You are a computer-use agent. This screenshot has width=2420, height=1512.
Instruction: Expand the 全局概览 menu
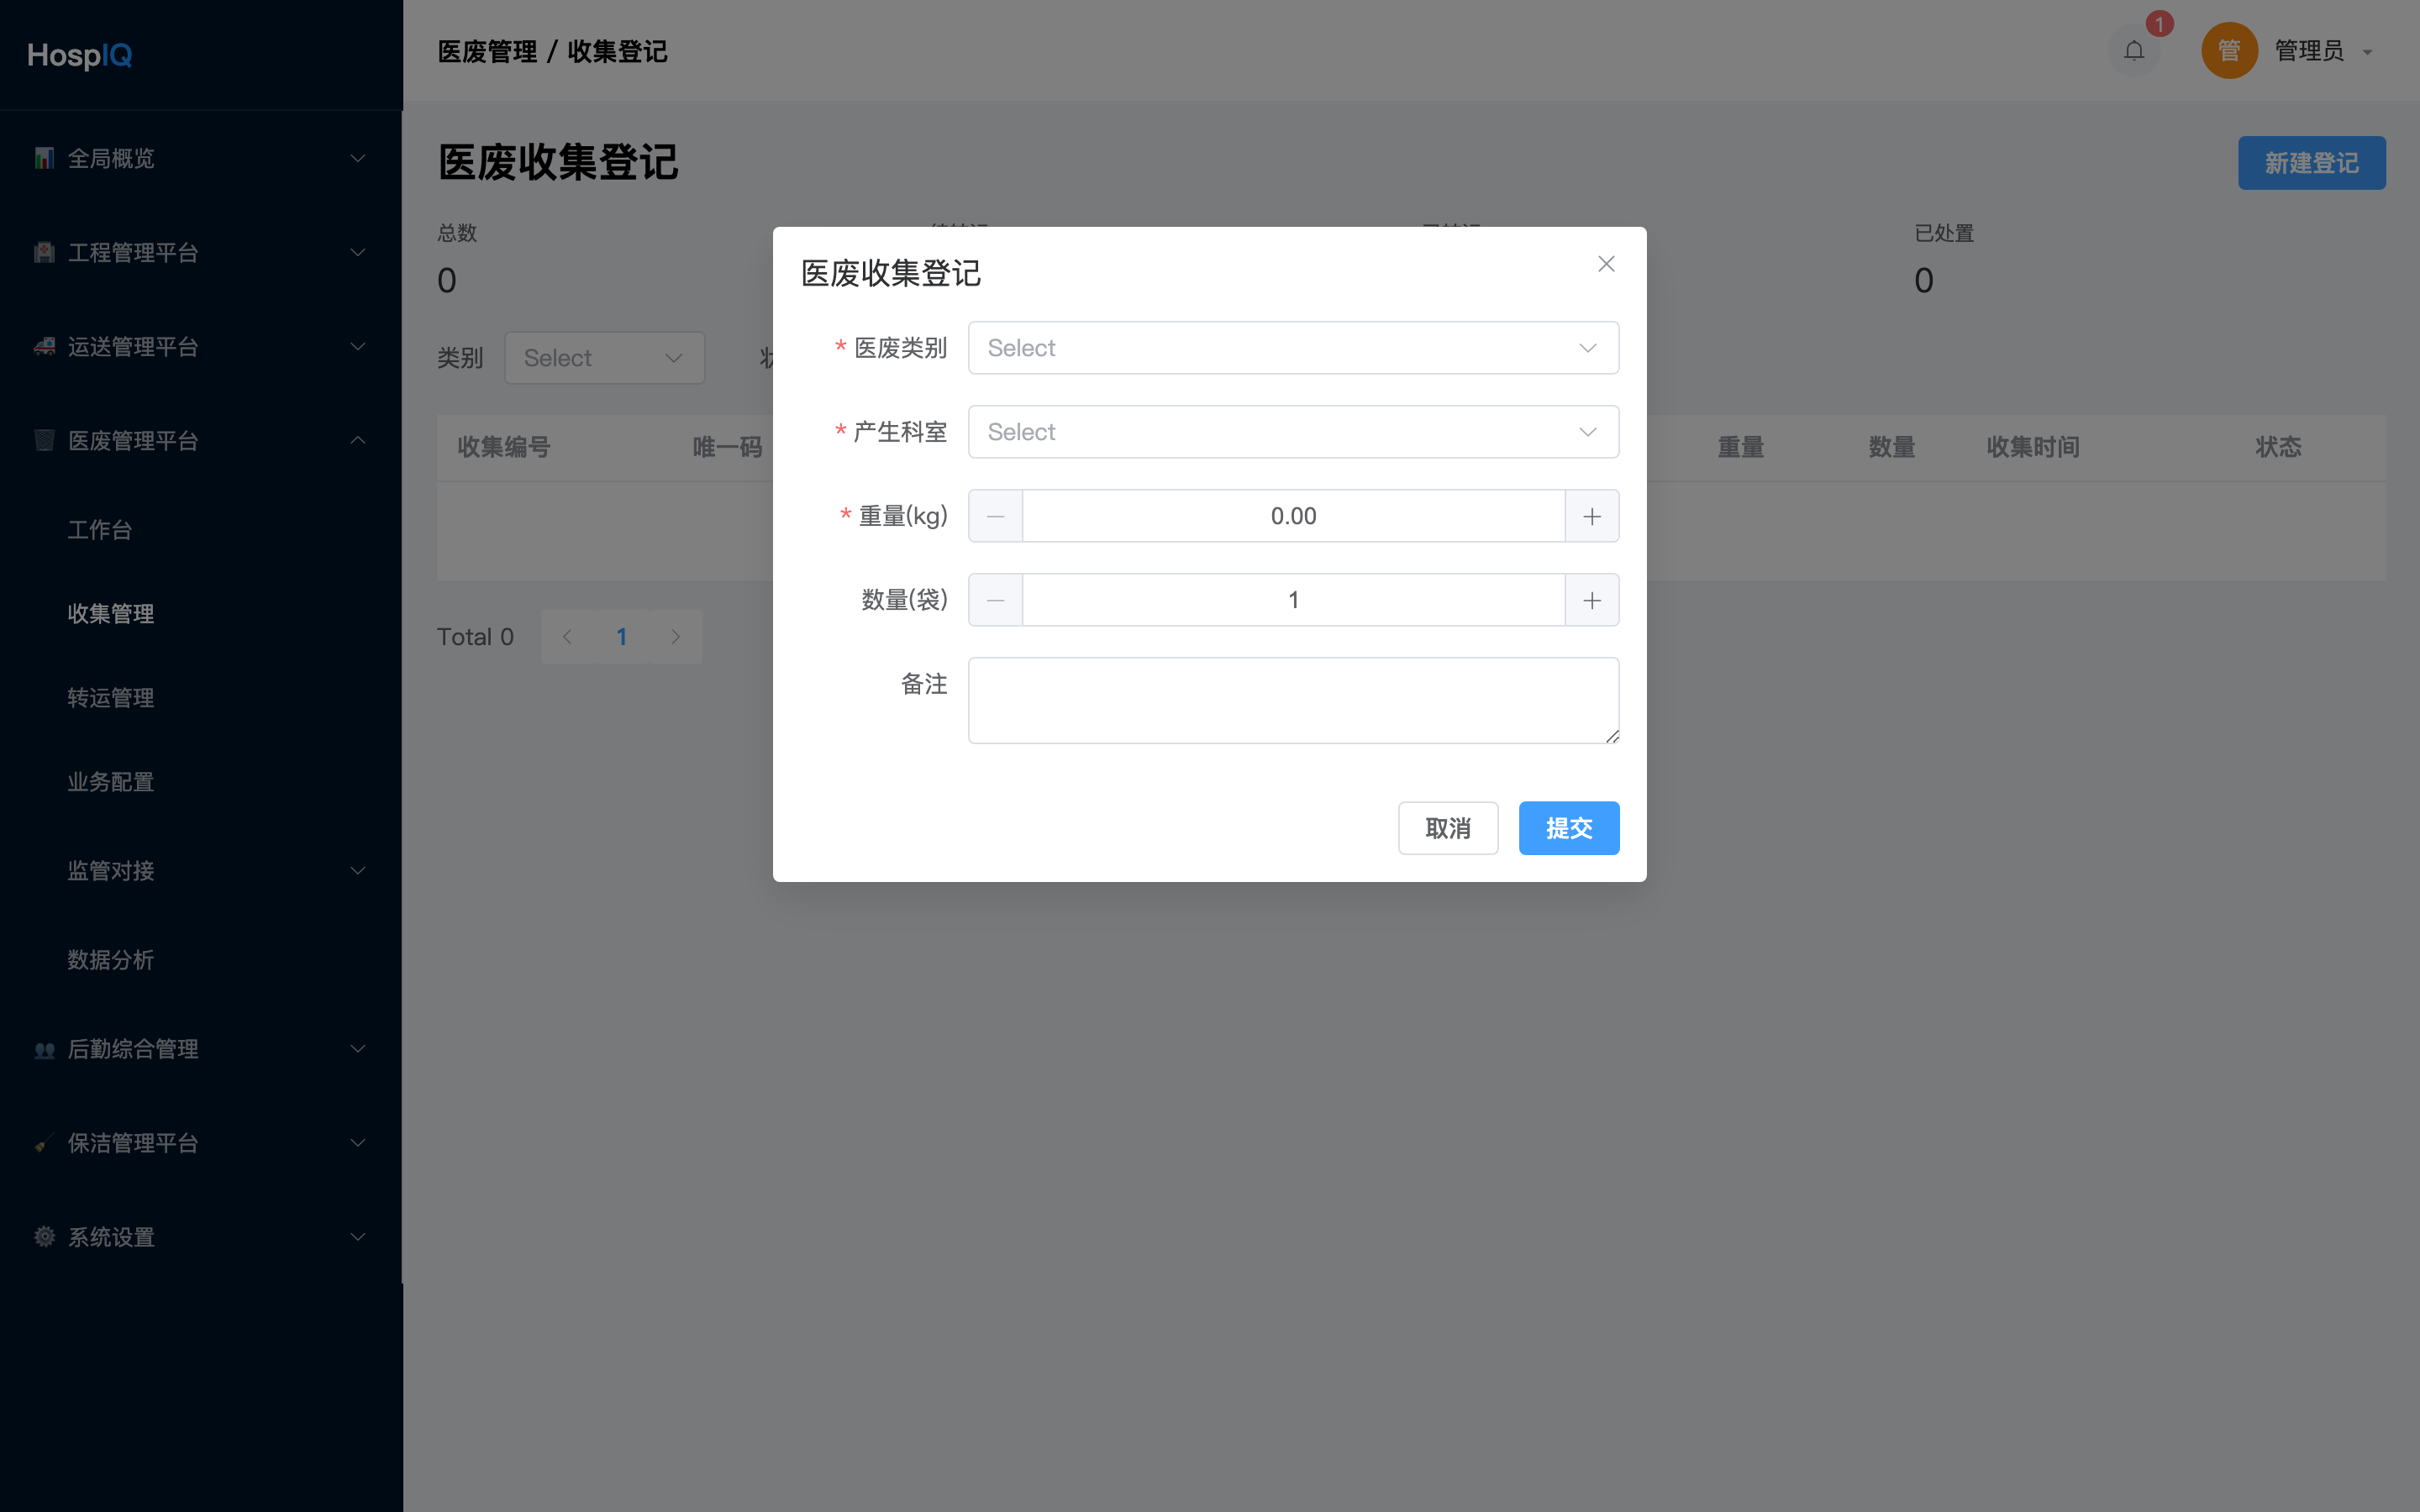point(201,158)
